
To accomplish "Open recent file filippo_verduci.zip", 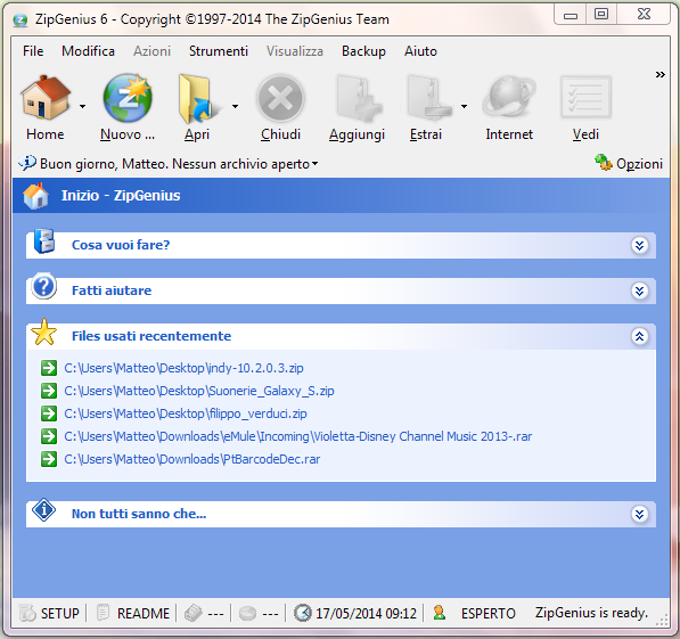I will pos(186,413).
